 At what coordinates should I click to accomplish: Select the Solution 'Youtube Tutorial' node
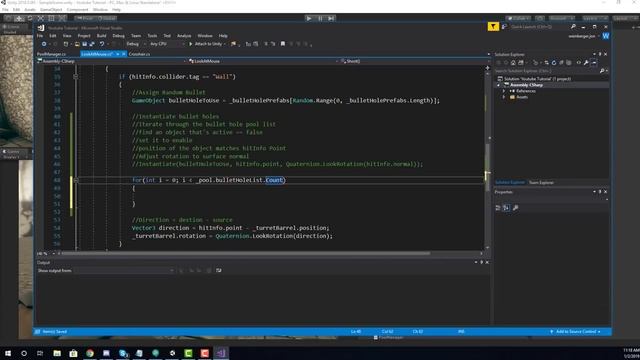tap(534, 79)
